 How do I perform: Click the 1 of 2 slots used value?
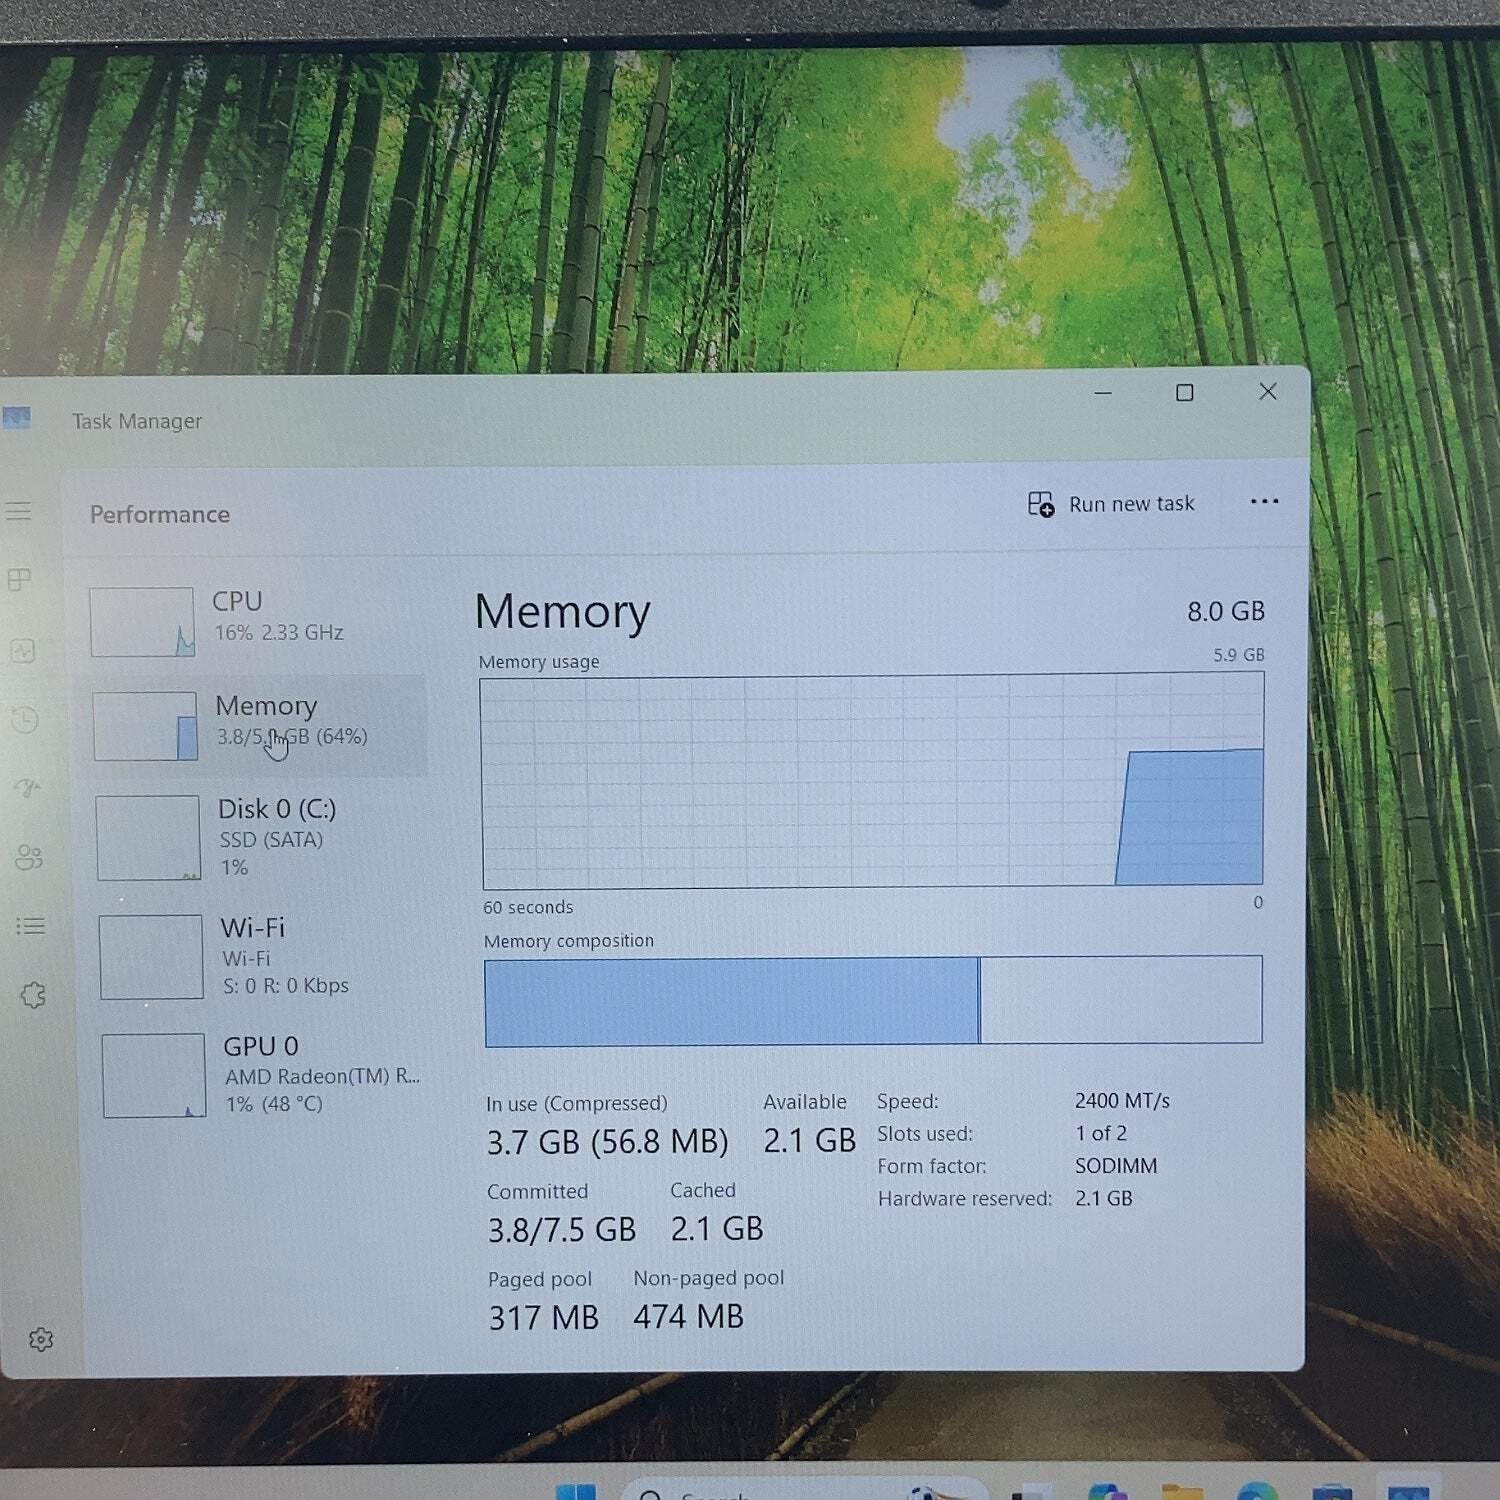1101,1133
